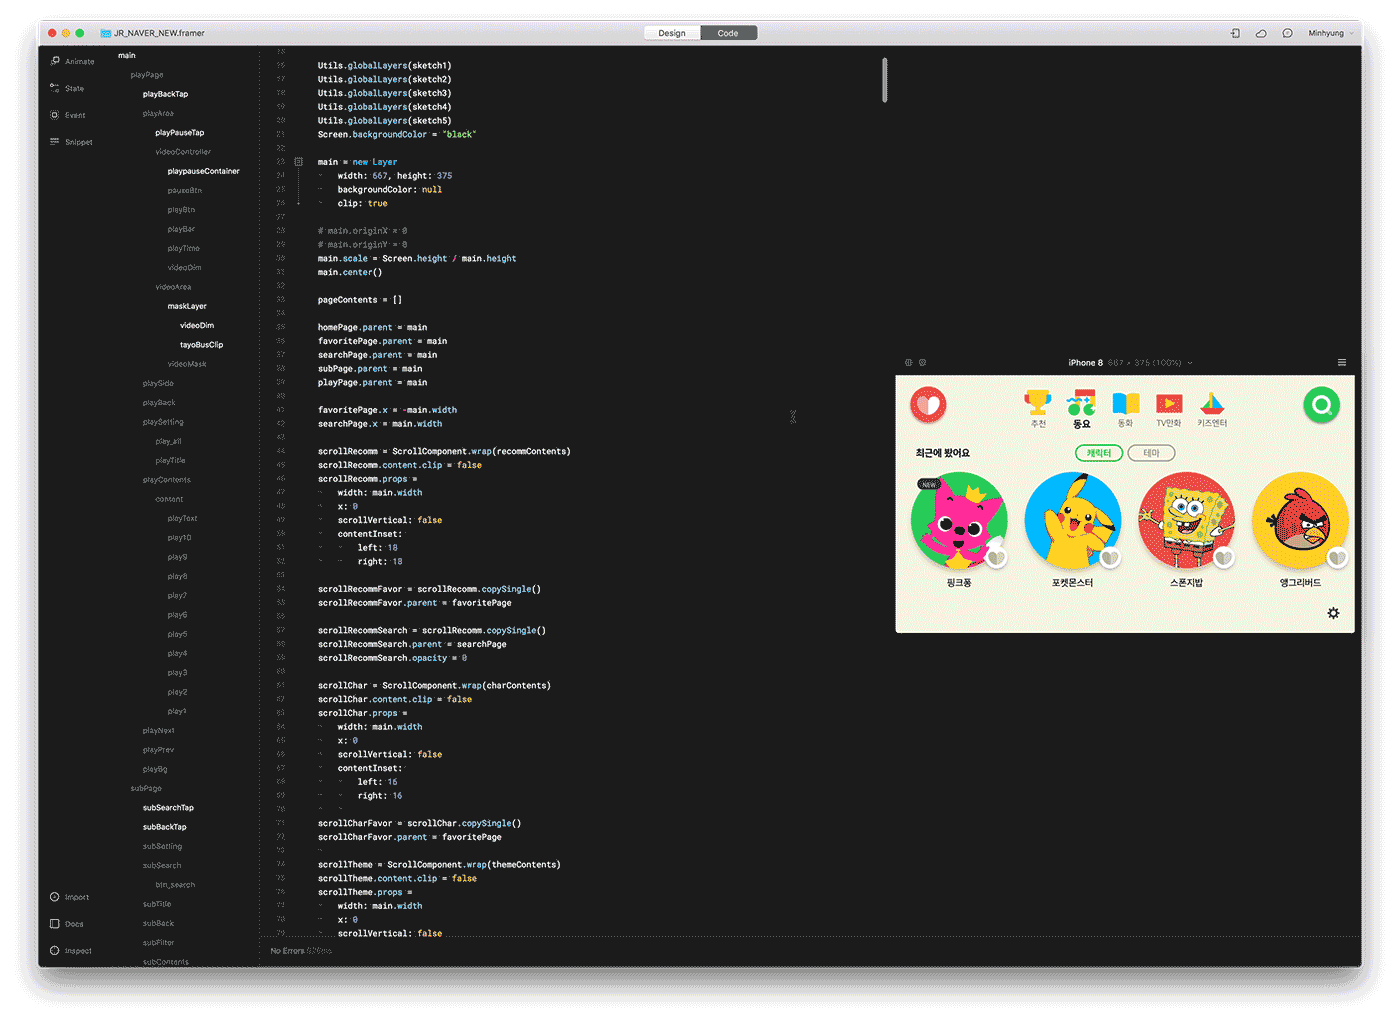Select the music 동요 category icon

[x=1081, y=408]
